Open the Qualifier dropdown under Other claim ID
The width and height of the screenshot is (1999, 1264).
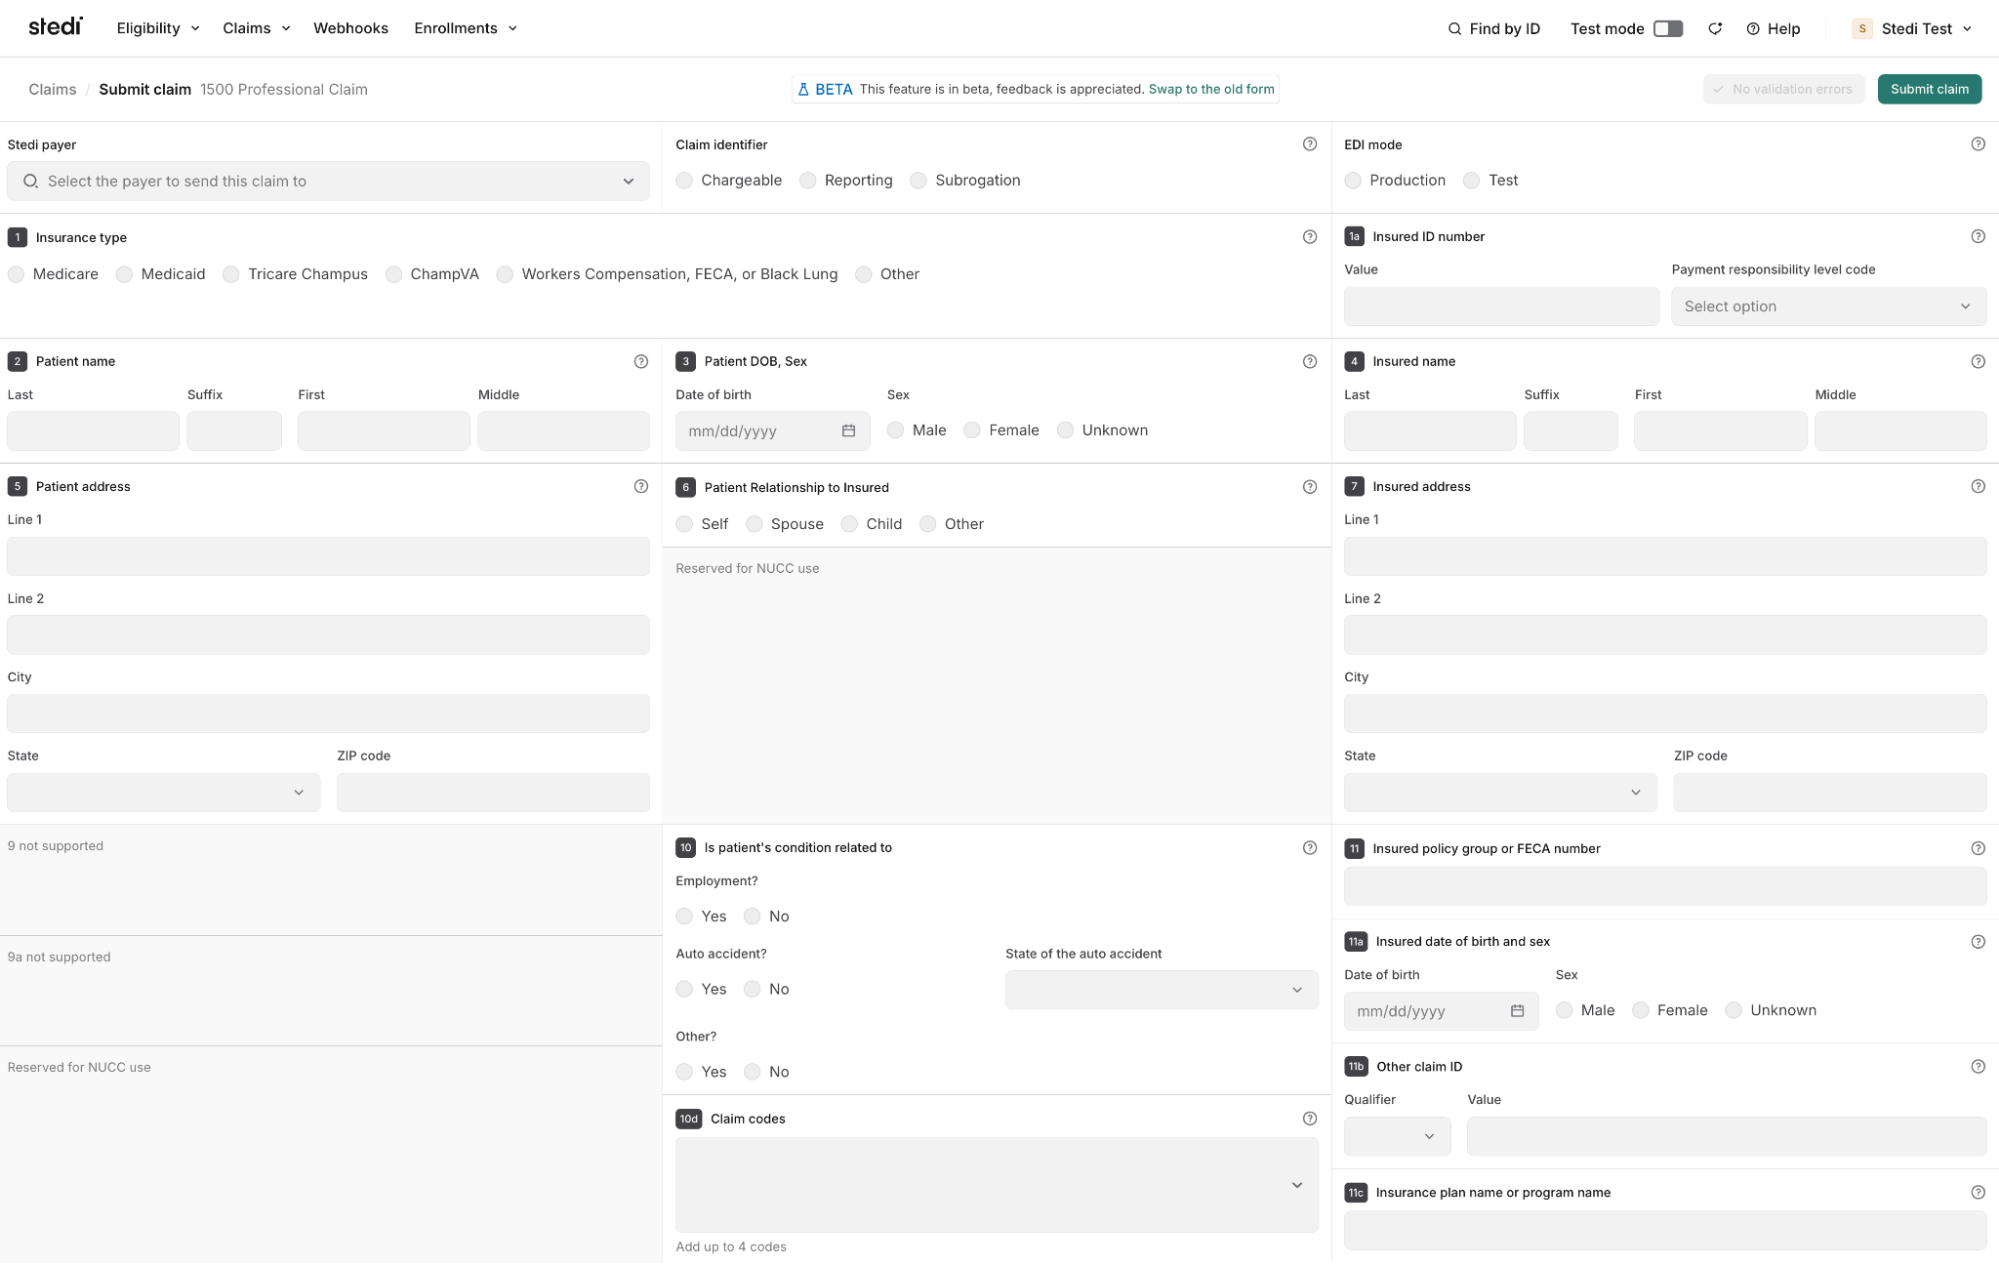[1396, 1136]
